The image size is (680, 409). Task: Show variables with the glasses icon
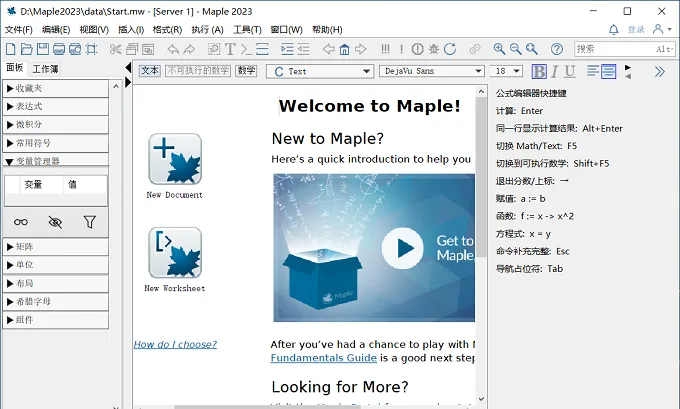click(20, 222)
